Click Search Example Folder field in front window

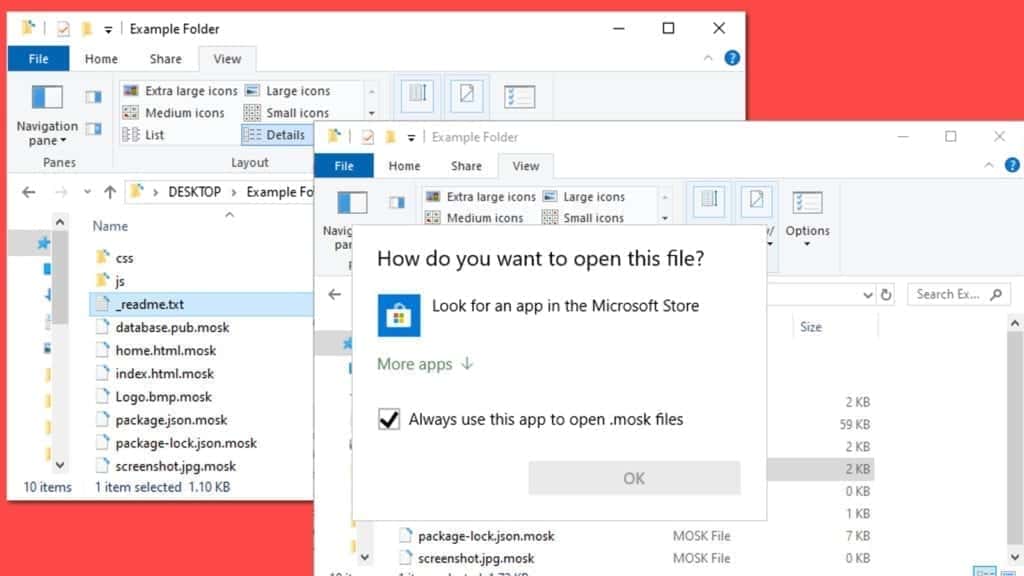click(x=959, y=295)
